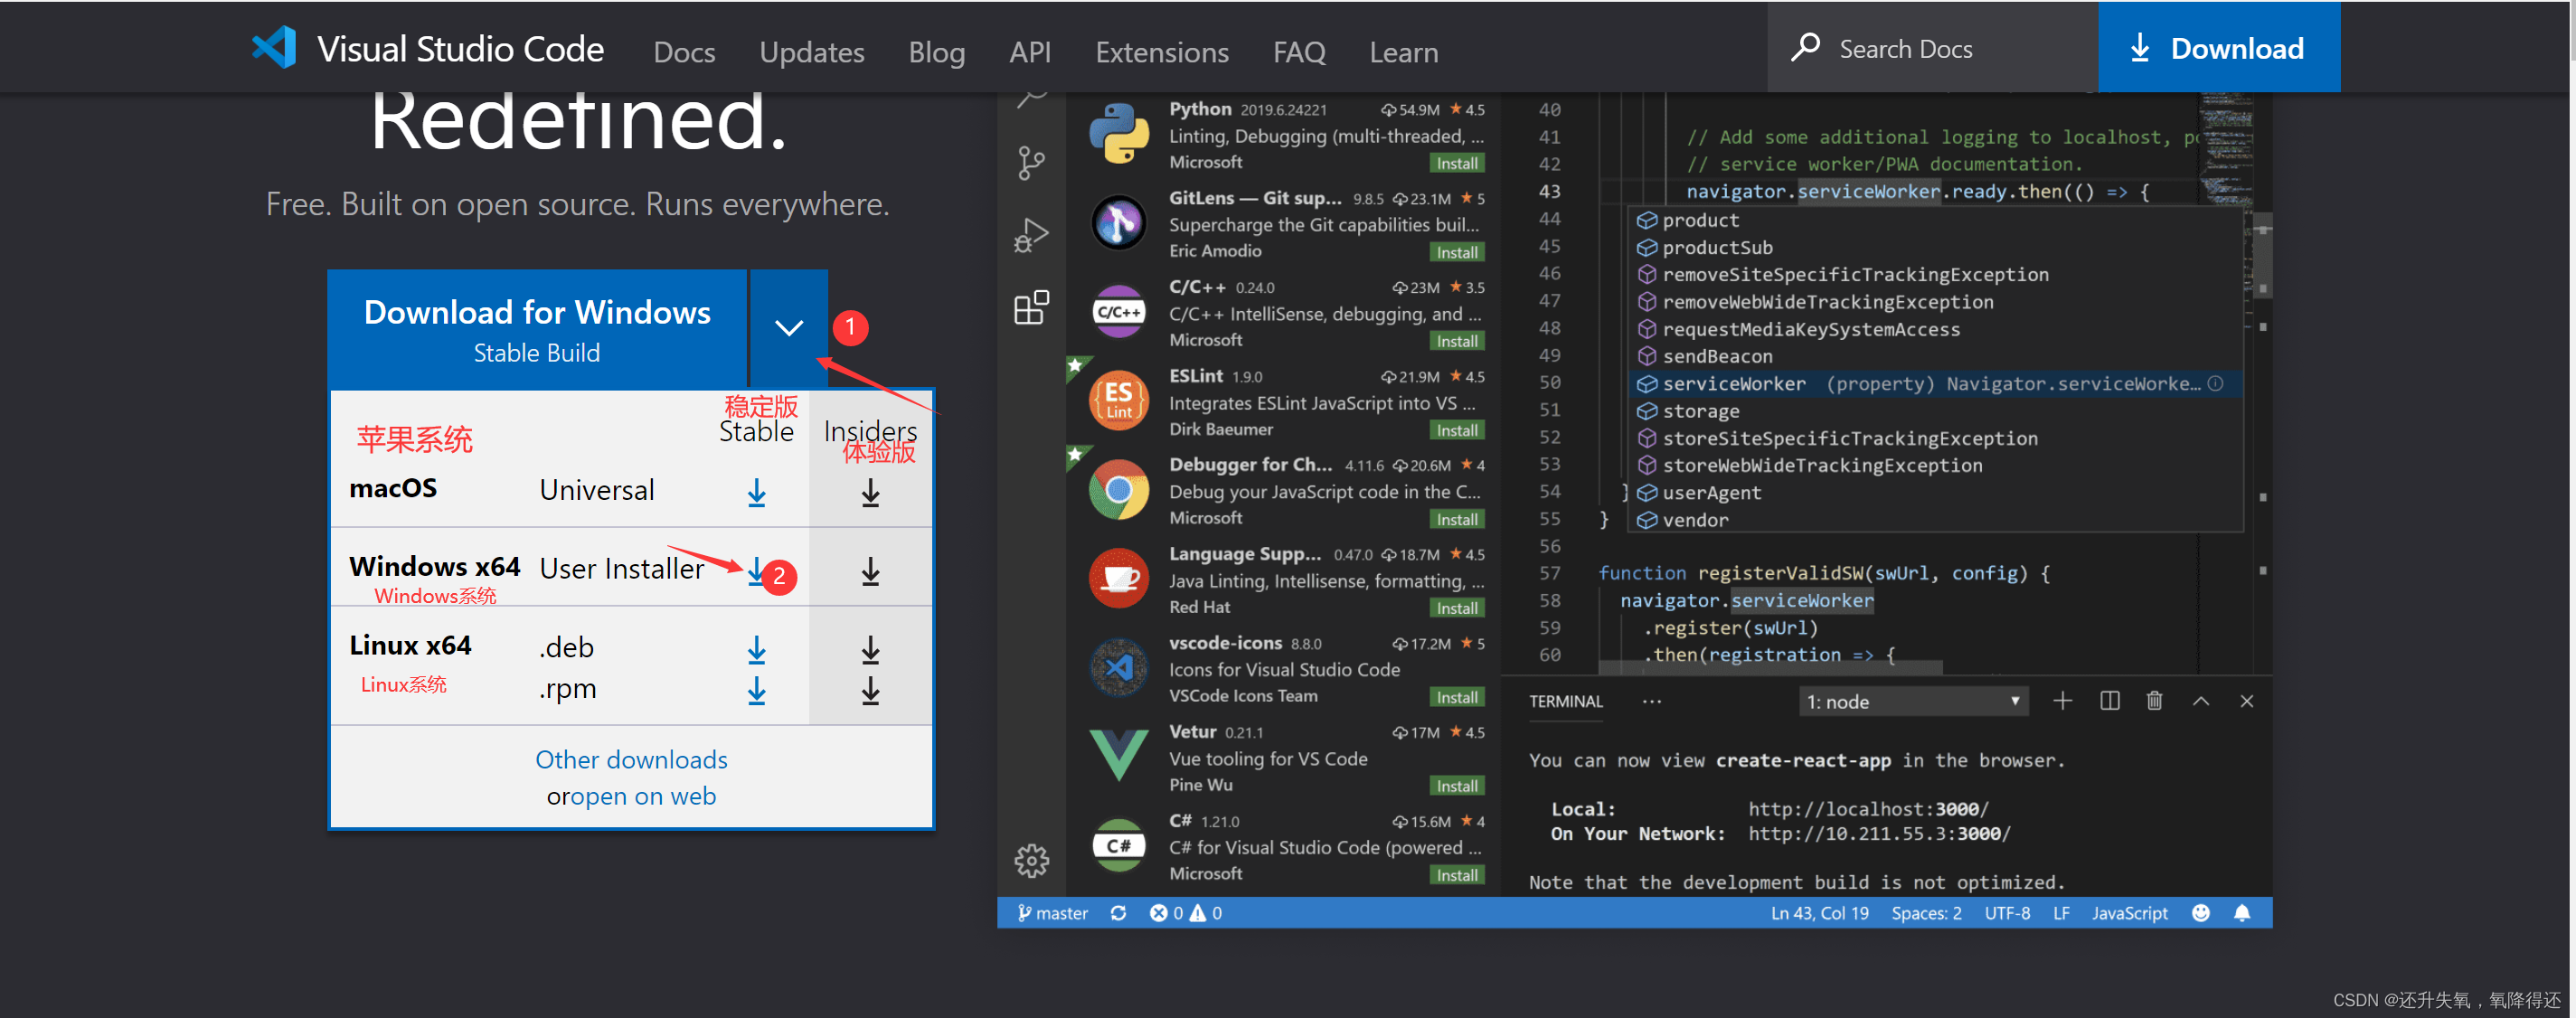Screen dimensions: 2576x1018
Task: Click the search magnifier icon in Search Docs
Action: (x=1805, y=47)
